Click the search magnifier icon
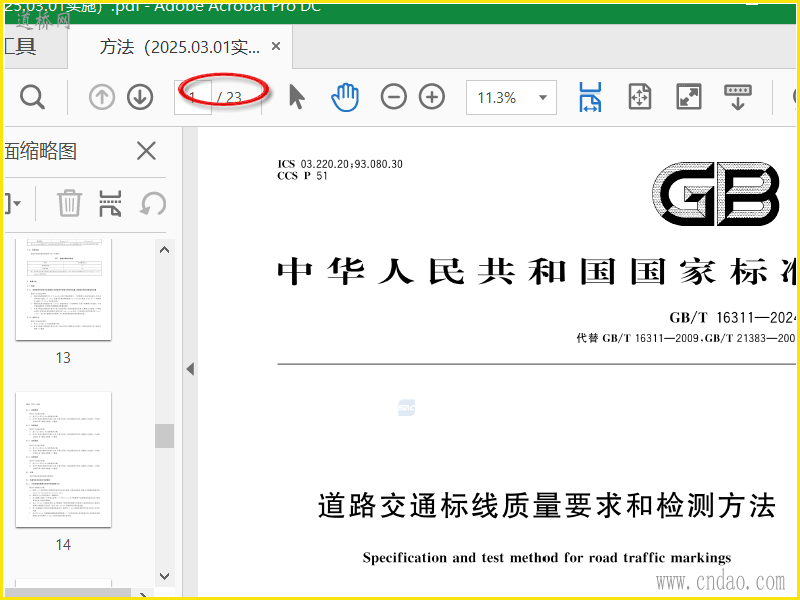 pos(32,97)
